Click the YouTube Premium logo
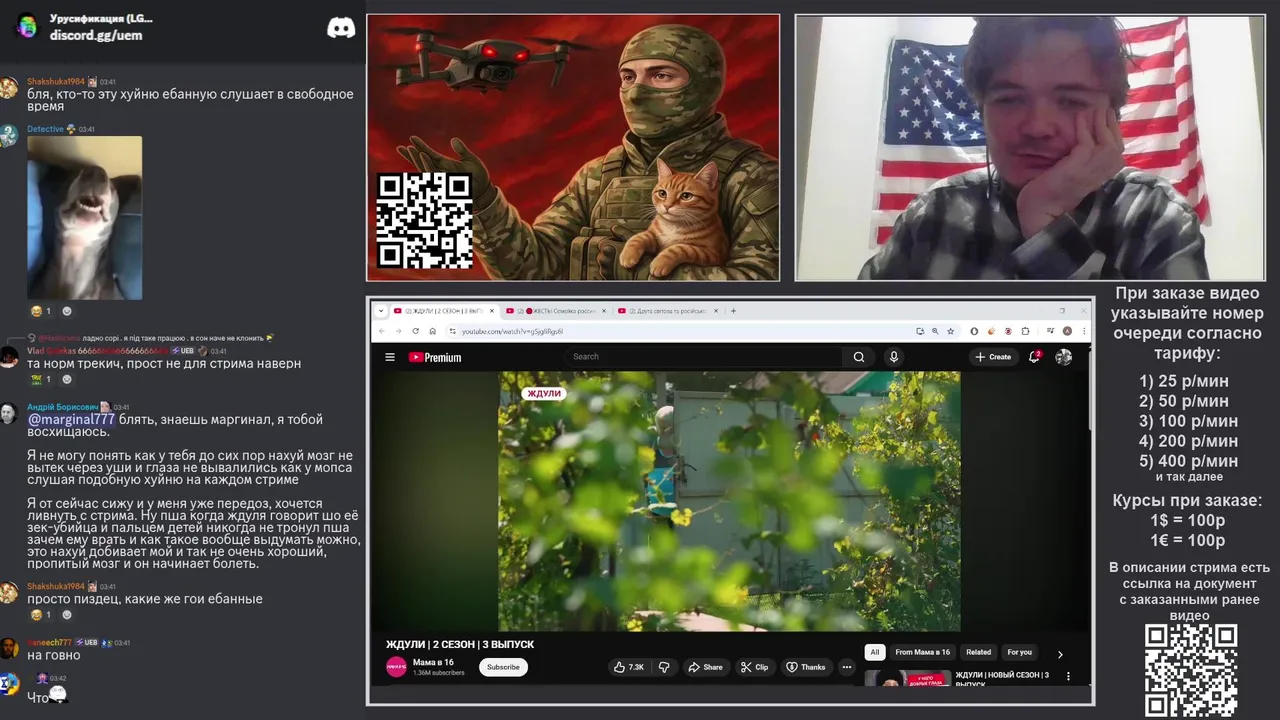Screen dimensions: 1280x720 (435, 357)
